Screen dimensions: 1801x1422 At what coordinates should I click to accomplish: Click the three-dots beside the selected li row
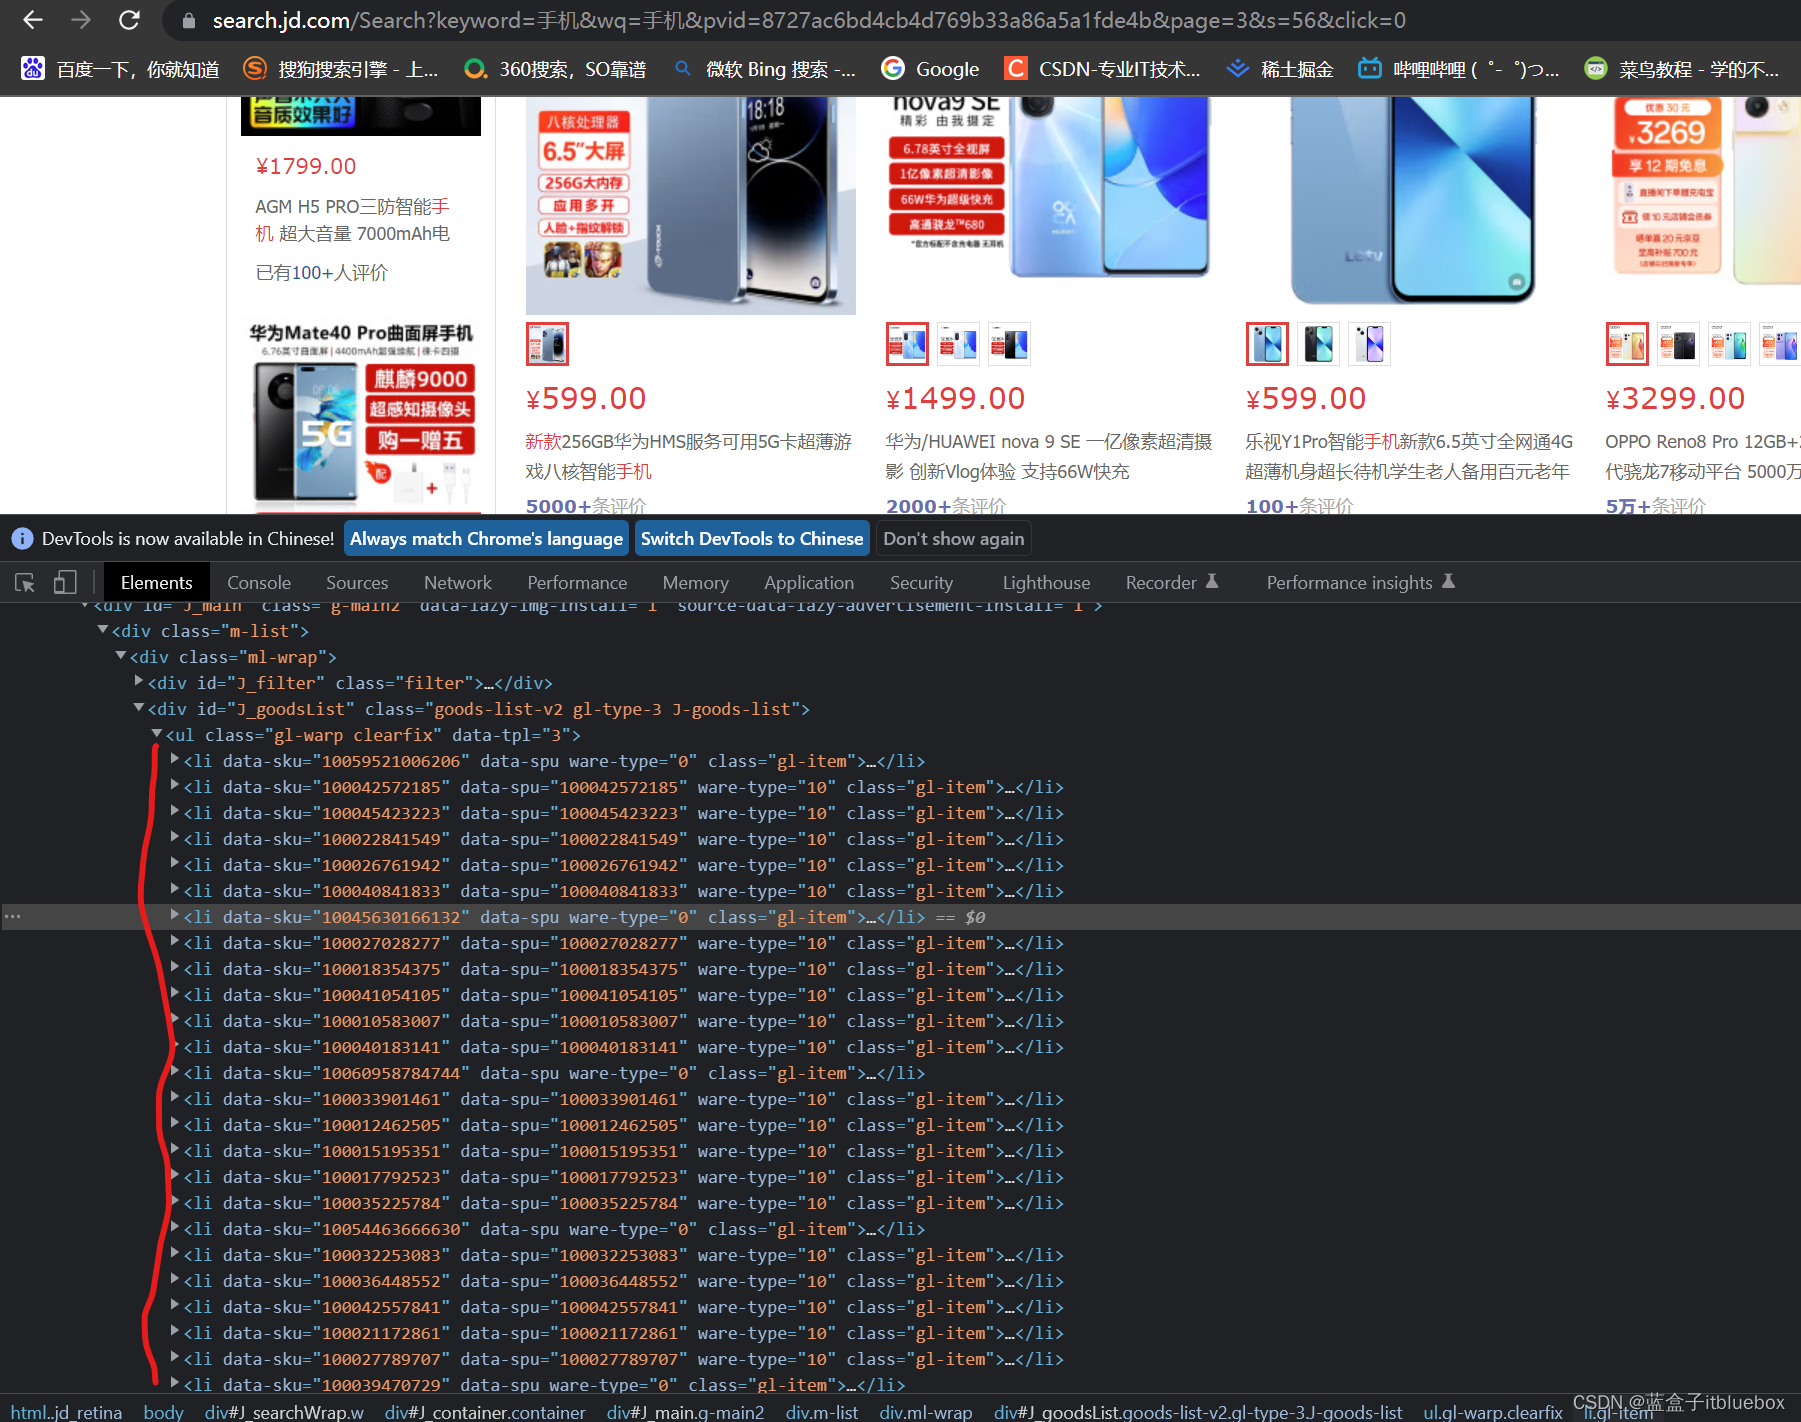pos(12,916)
